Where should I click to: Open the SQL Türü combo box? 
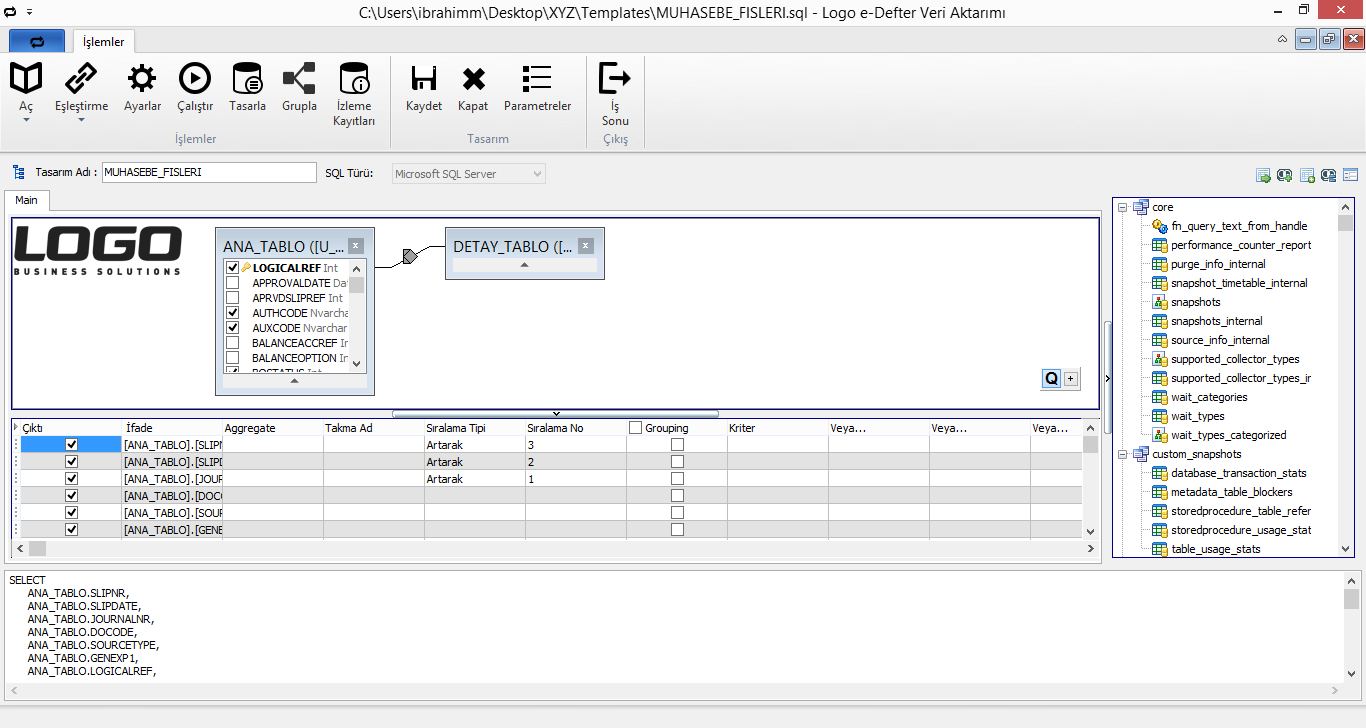(469, 174)
